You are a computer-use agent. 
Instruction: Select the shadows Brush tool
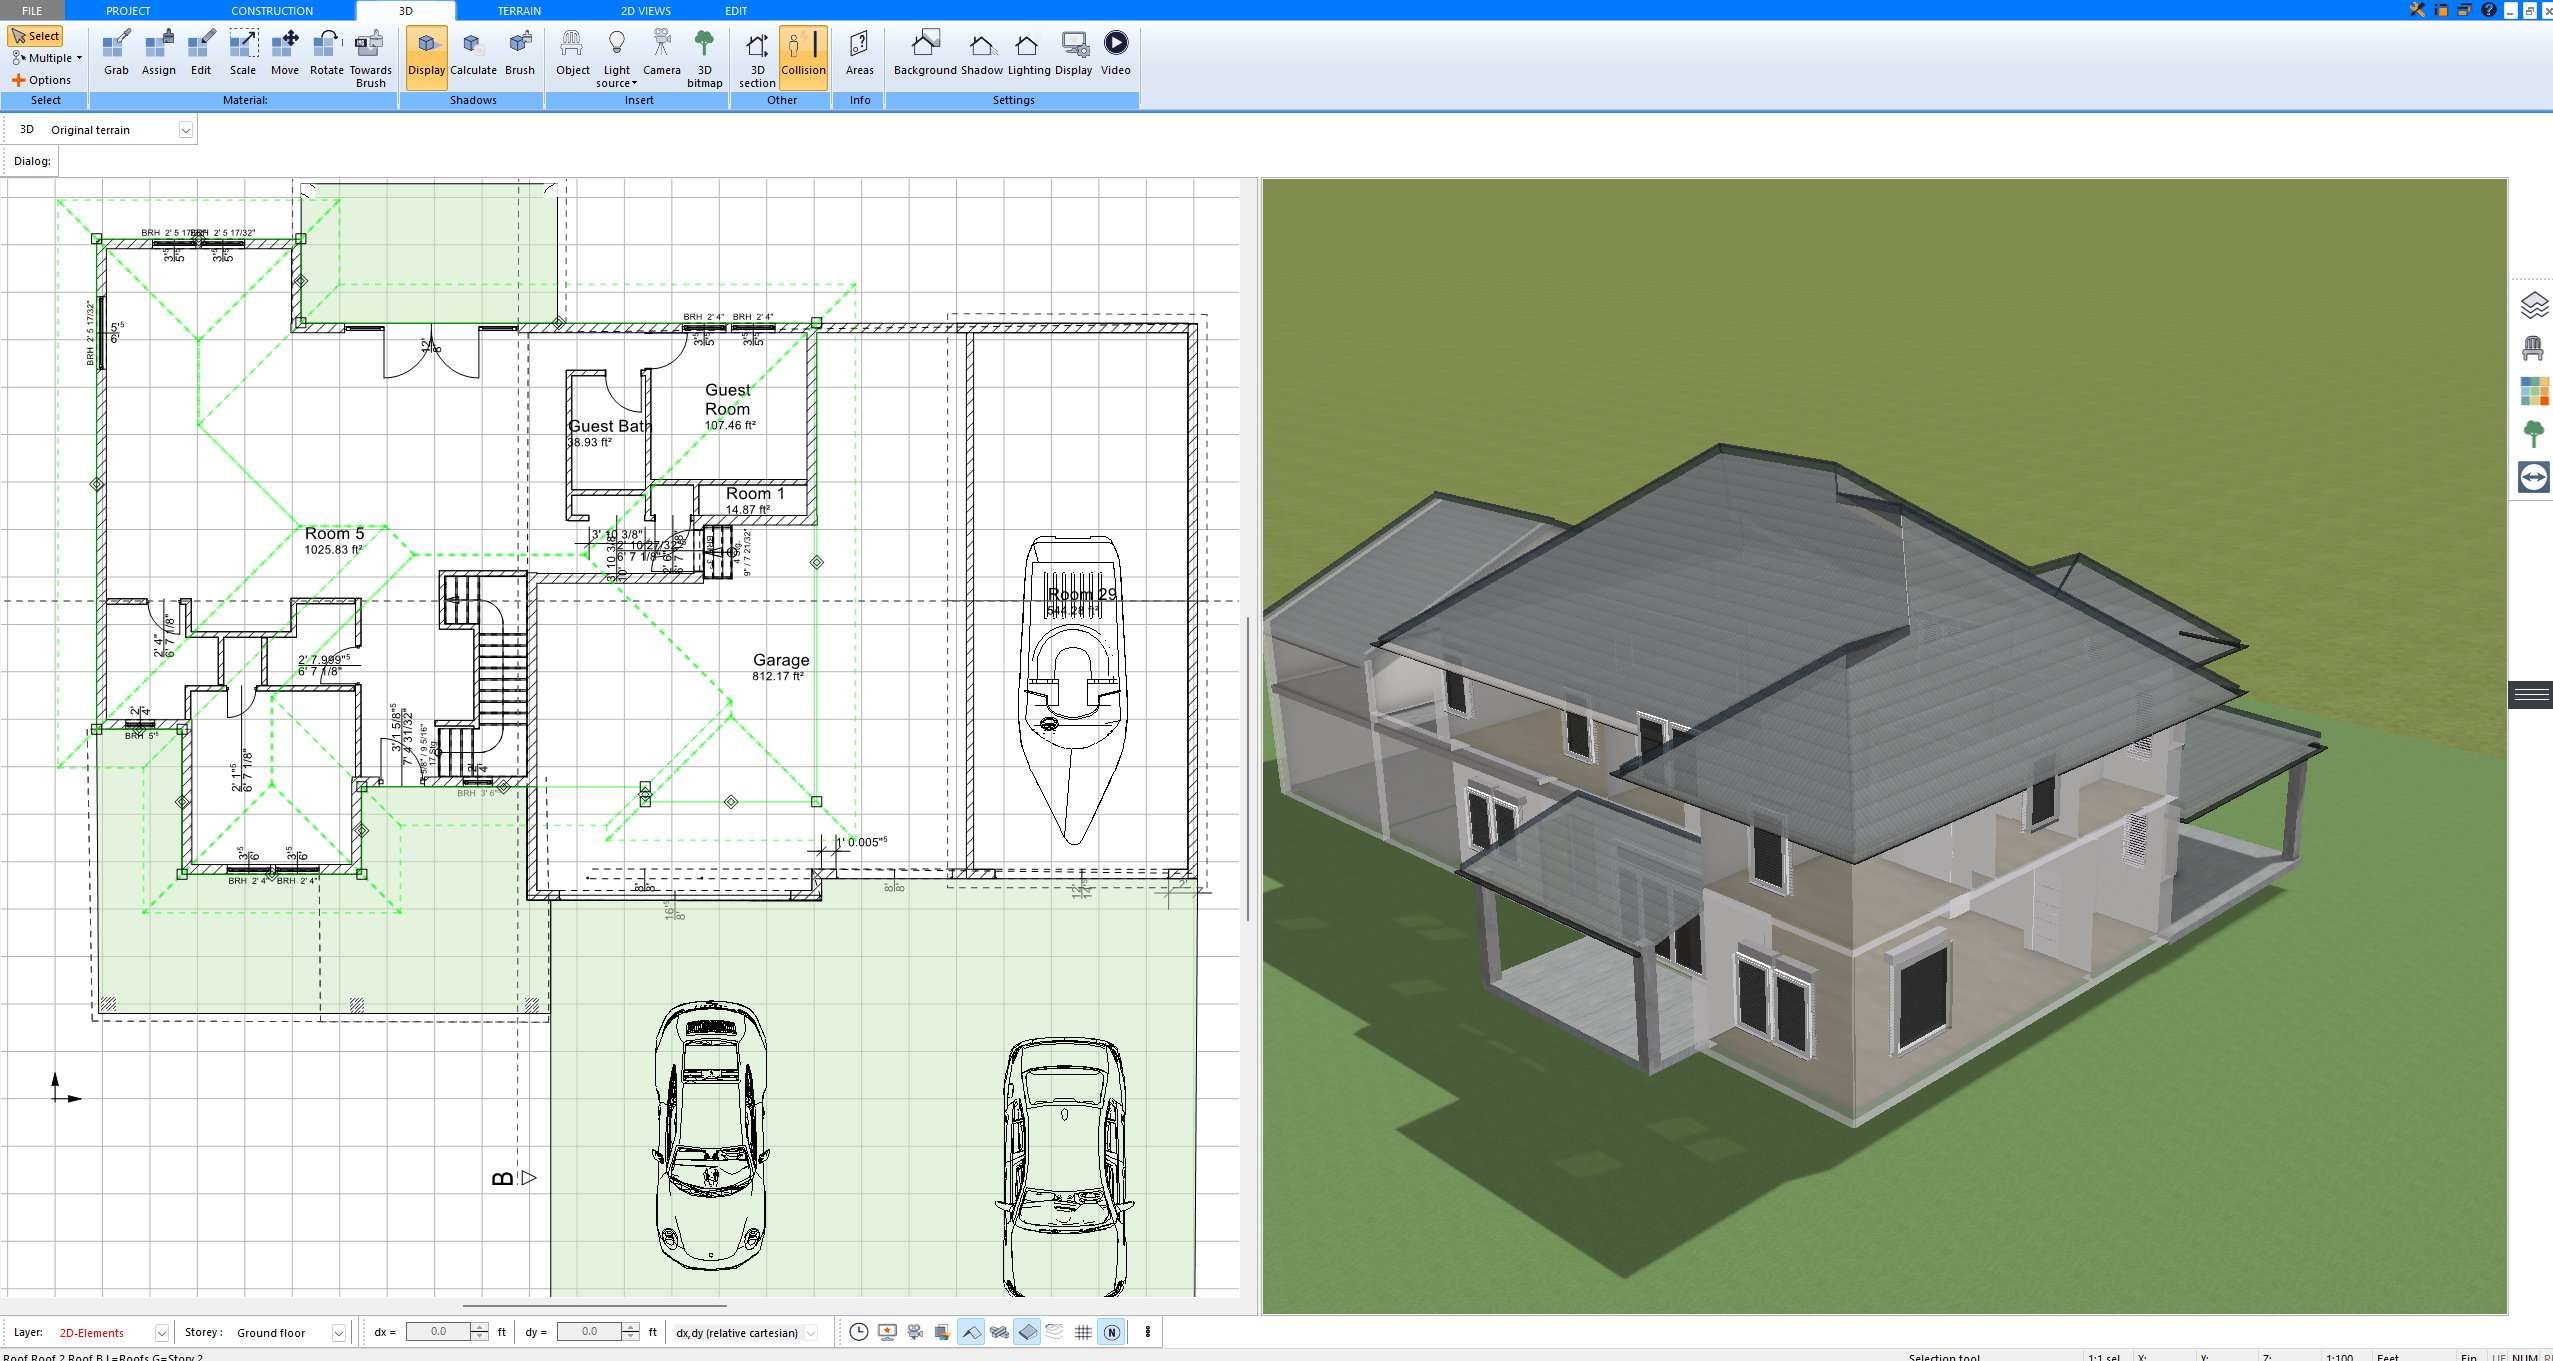pyautogui.click(x=520, y=53)
